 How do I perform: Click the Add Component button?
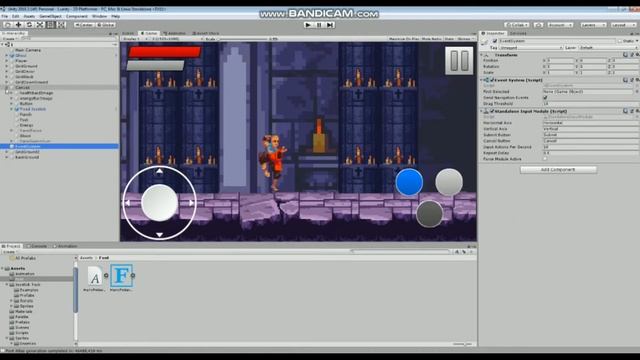coord(558,169)
